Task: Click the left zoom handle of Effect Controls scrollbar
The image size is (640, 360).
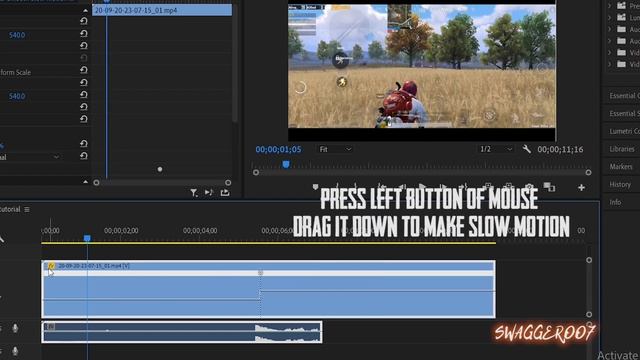Action: tap(96, 183)
